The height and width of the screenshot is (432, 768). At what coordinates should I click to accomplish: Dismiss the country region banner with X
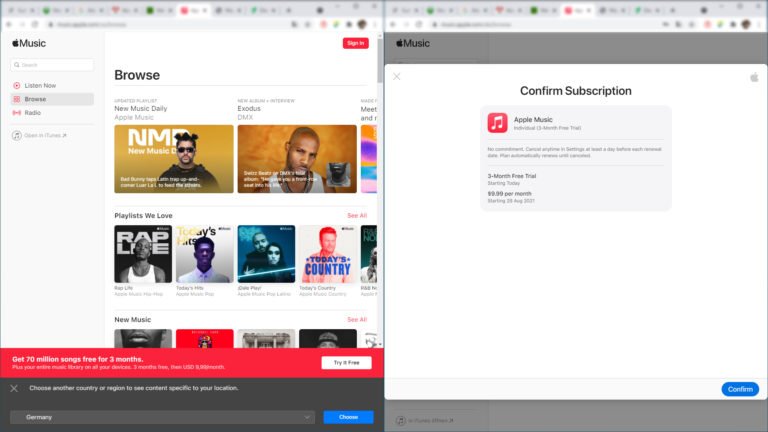coord(14,388)
